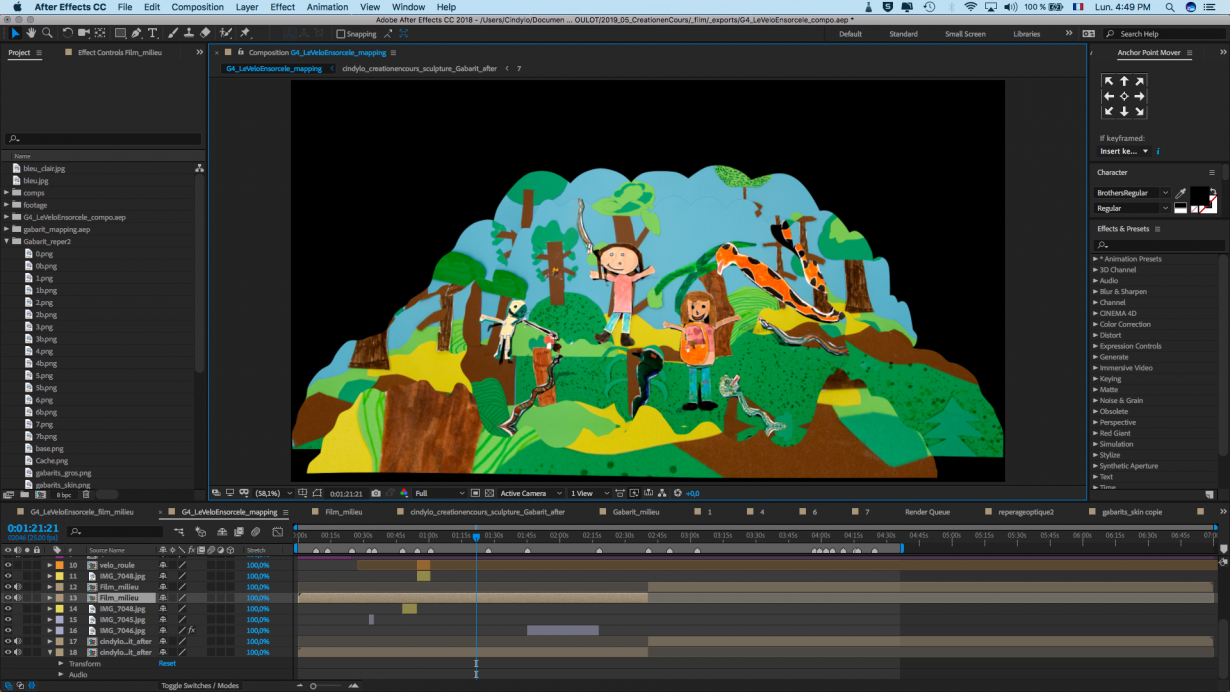Click the composition flowchart icon in viewer
Viewport: 1230px width, 692px height.
point(662,493)
